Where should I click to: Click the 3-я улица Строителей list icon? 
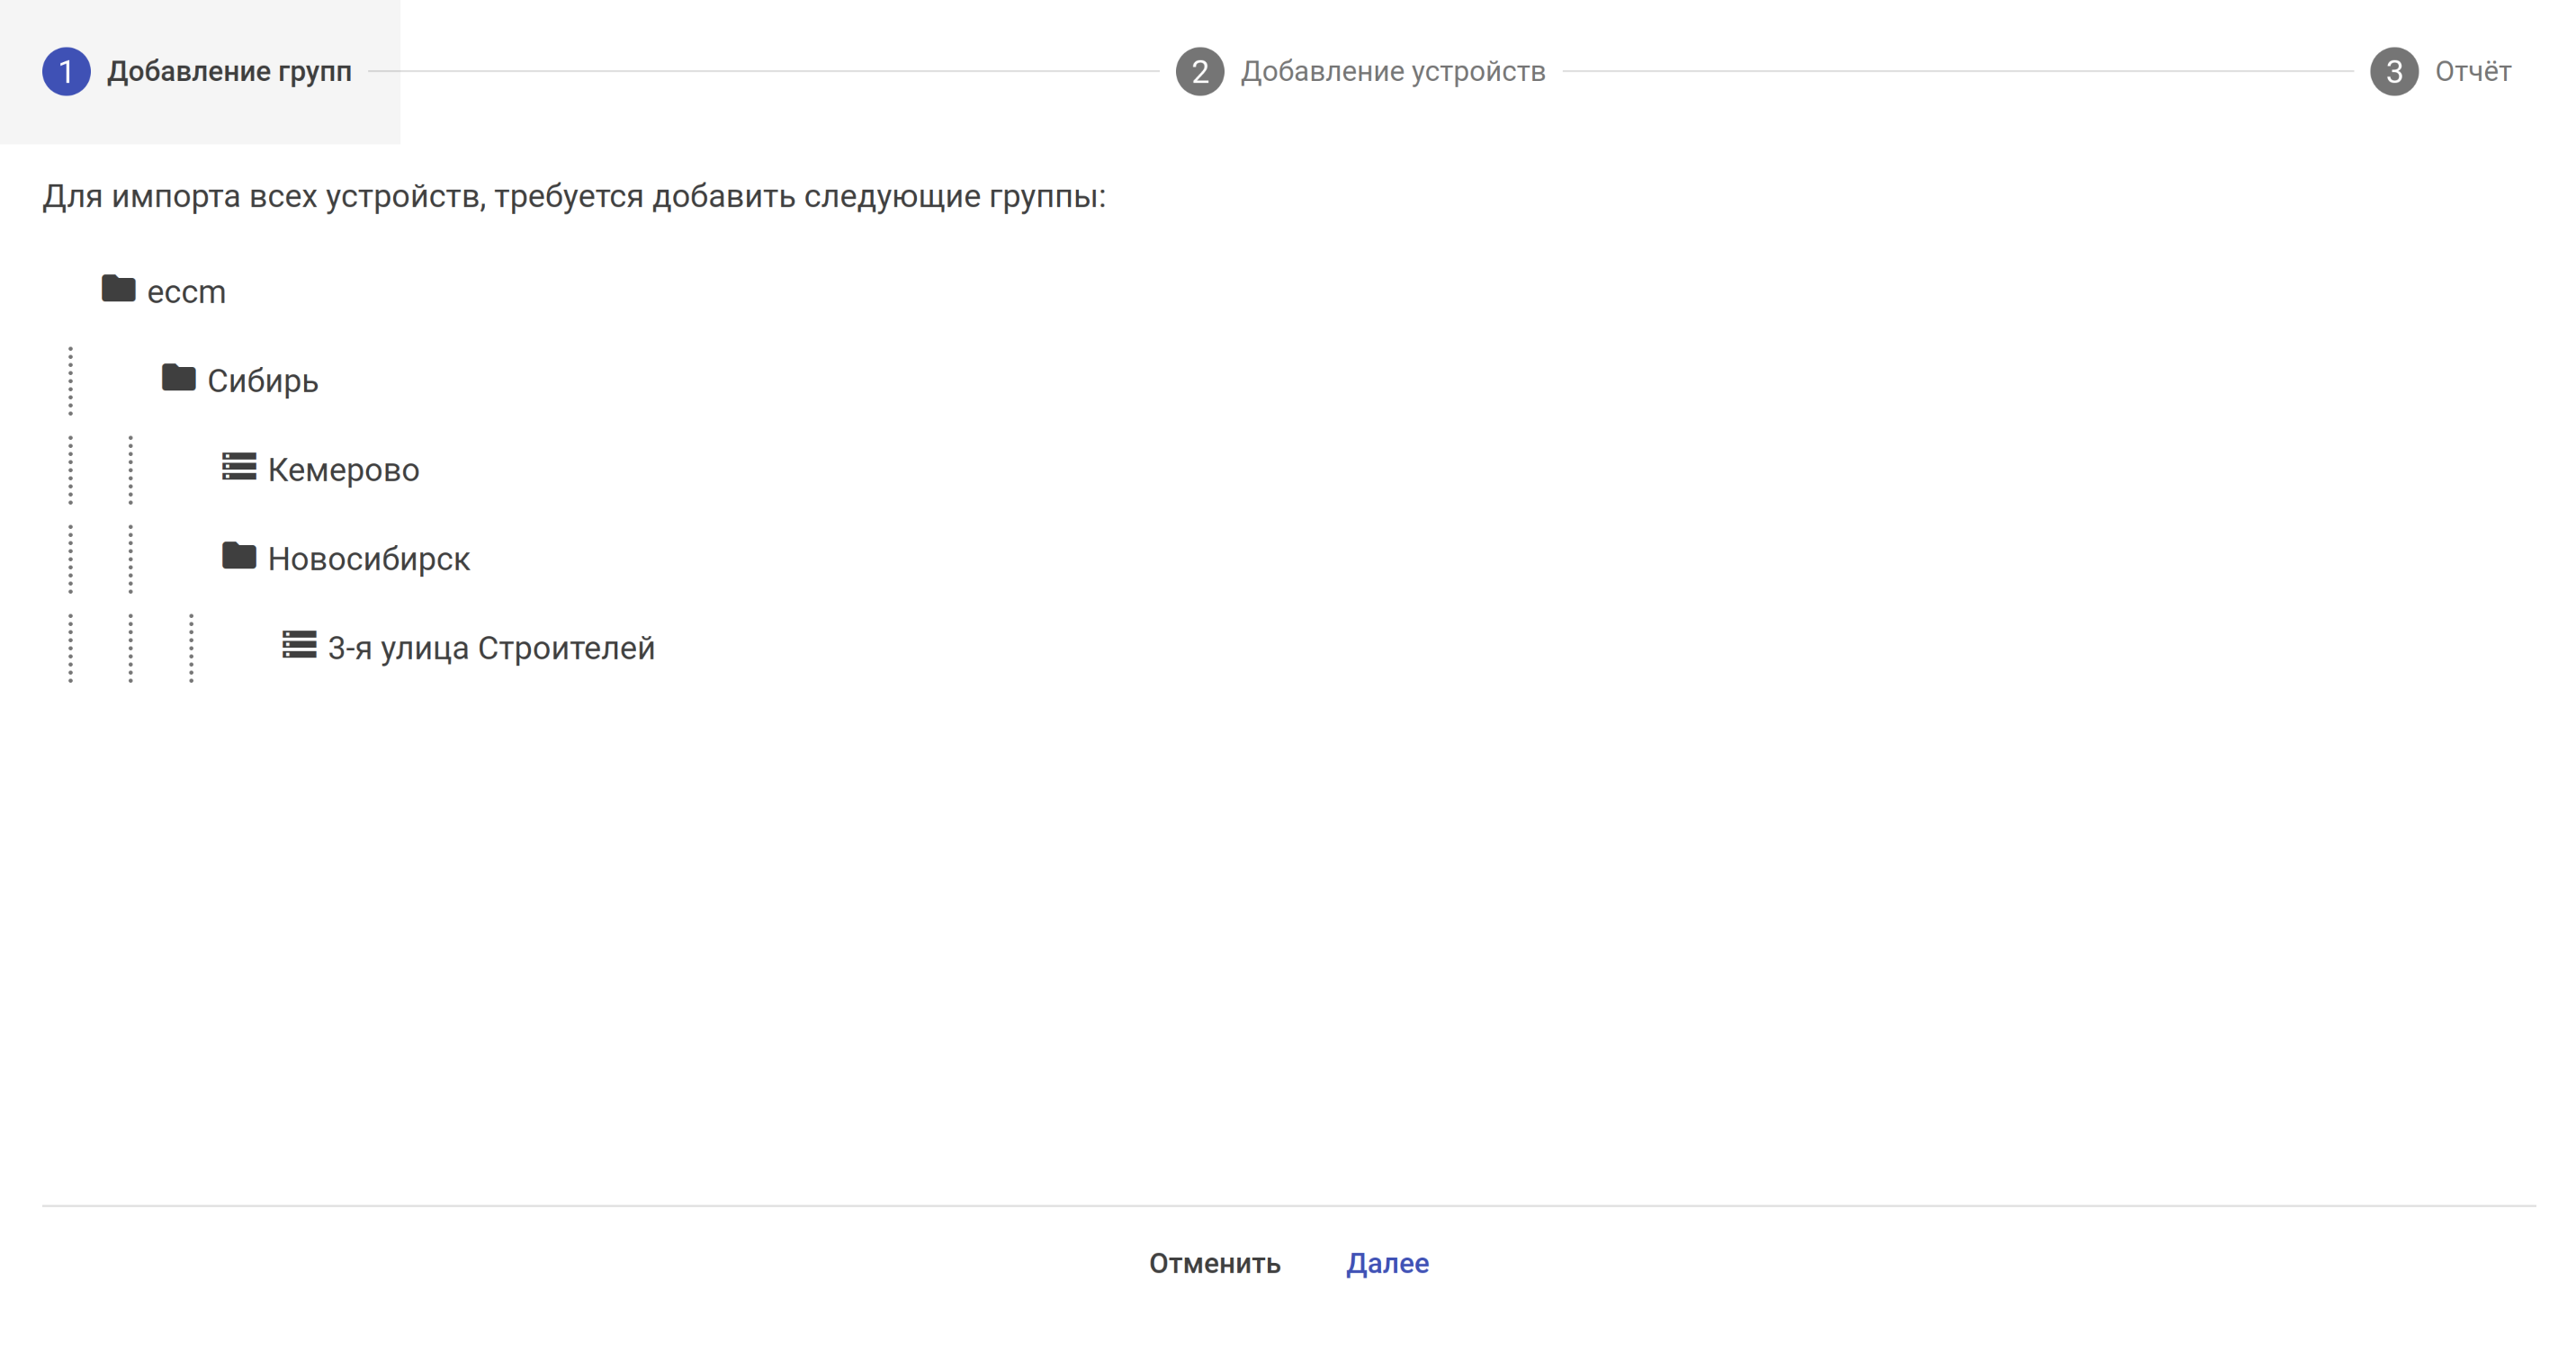[x=299, y=645]
